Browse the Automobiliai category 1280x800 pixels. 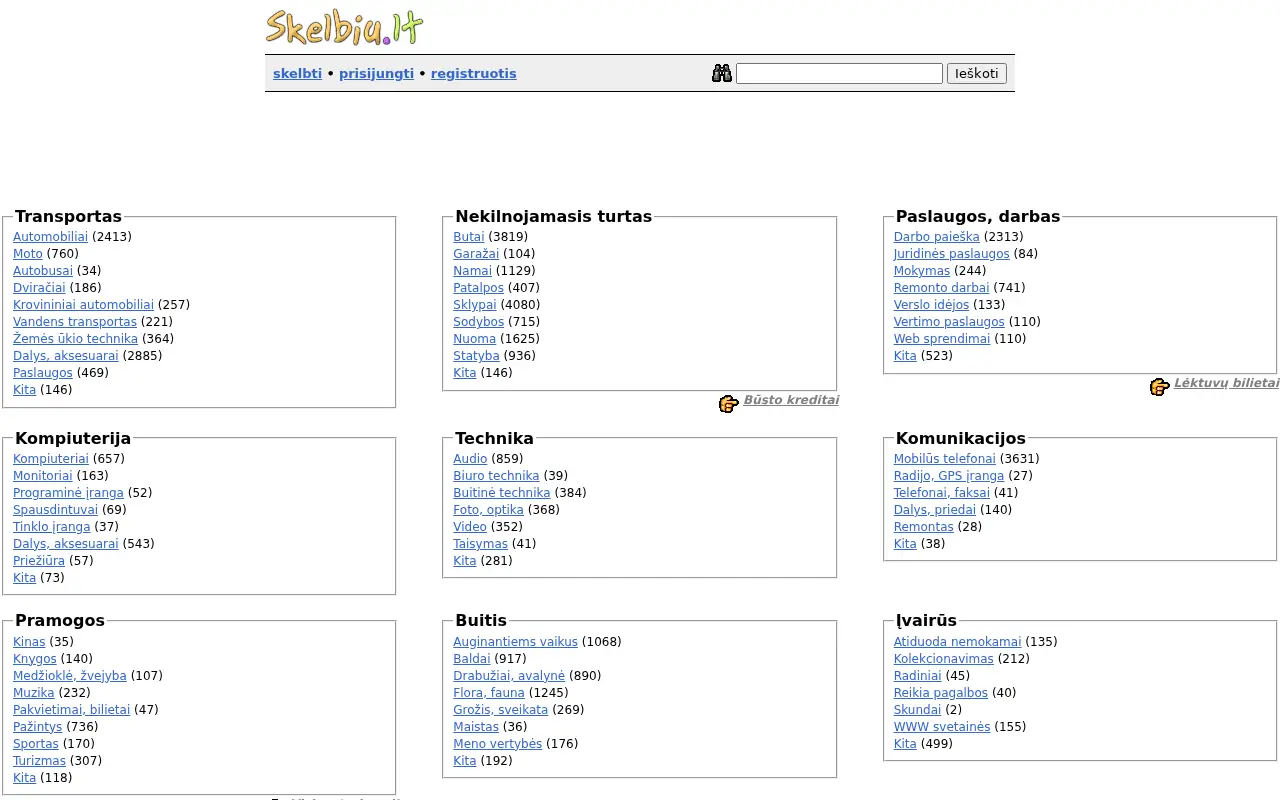pos(51,237)
